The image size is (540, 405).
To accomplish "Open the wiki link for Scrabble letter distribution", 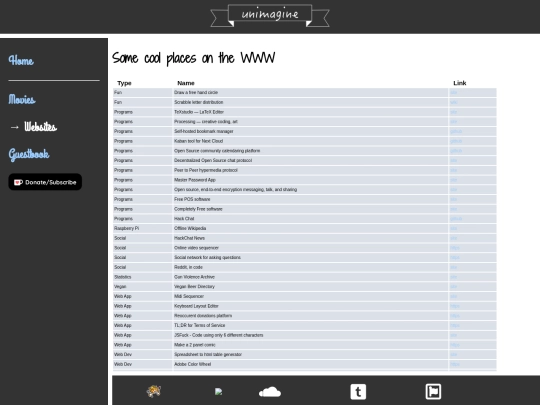I will pyautogui.click(x=454, y=102).
